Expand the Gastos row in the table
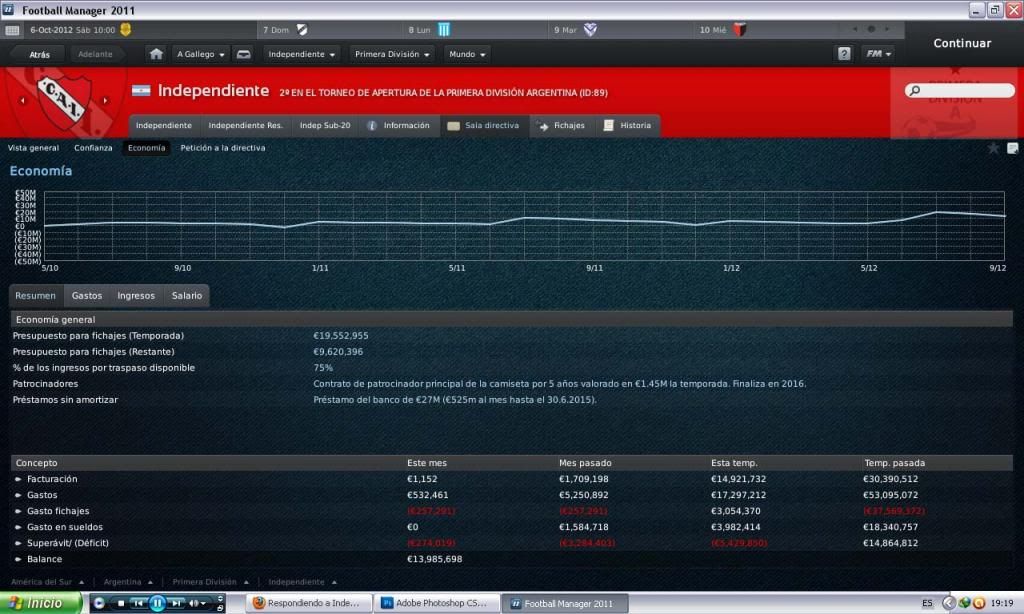Image resolution: width=1024 pixels, height=614 pixels. point(18,495)
